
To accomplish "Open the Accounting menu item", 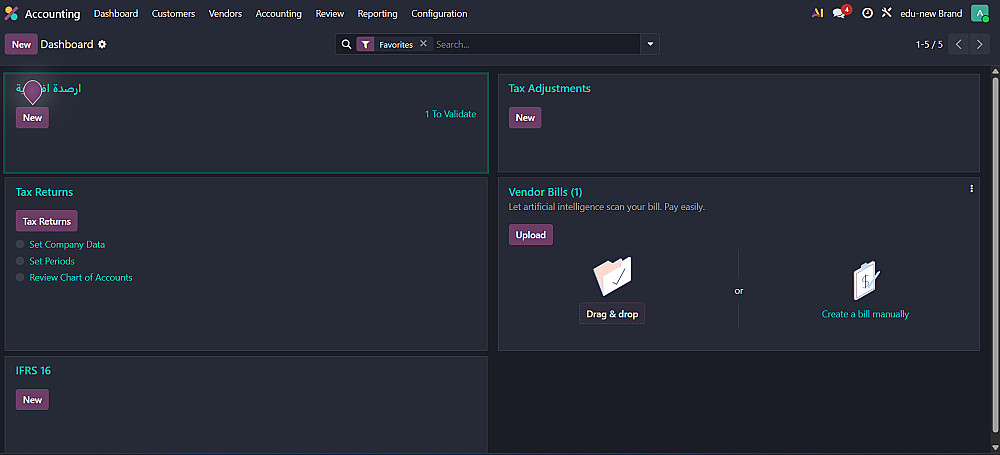I will [279, 13].
